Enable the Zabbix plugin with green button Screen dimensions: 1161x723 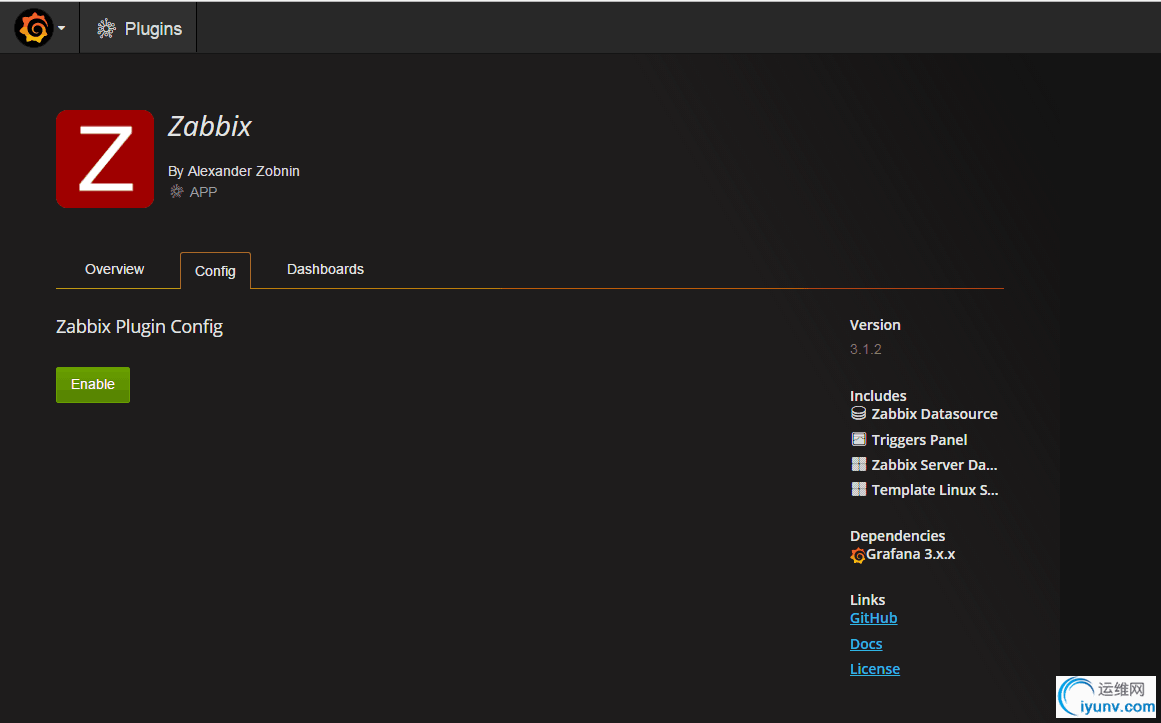coord(93,384)
